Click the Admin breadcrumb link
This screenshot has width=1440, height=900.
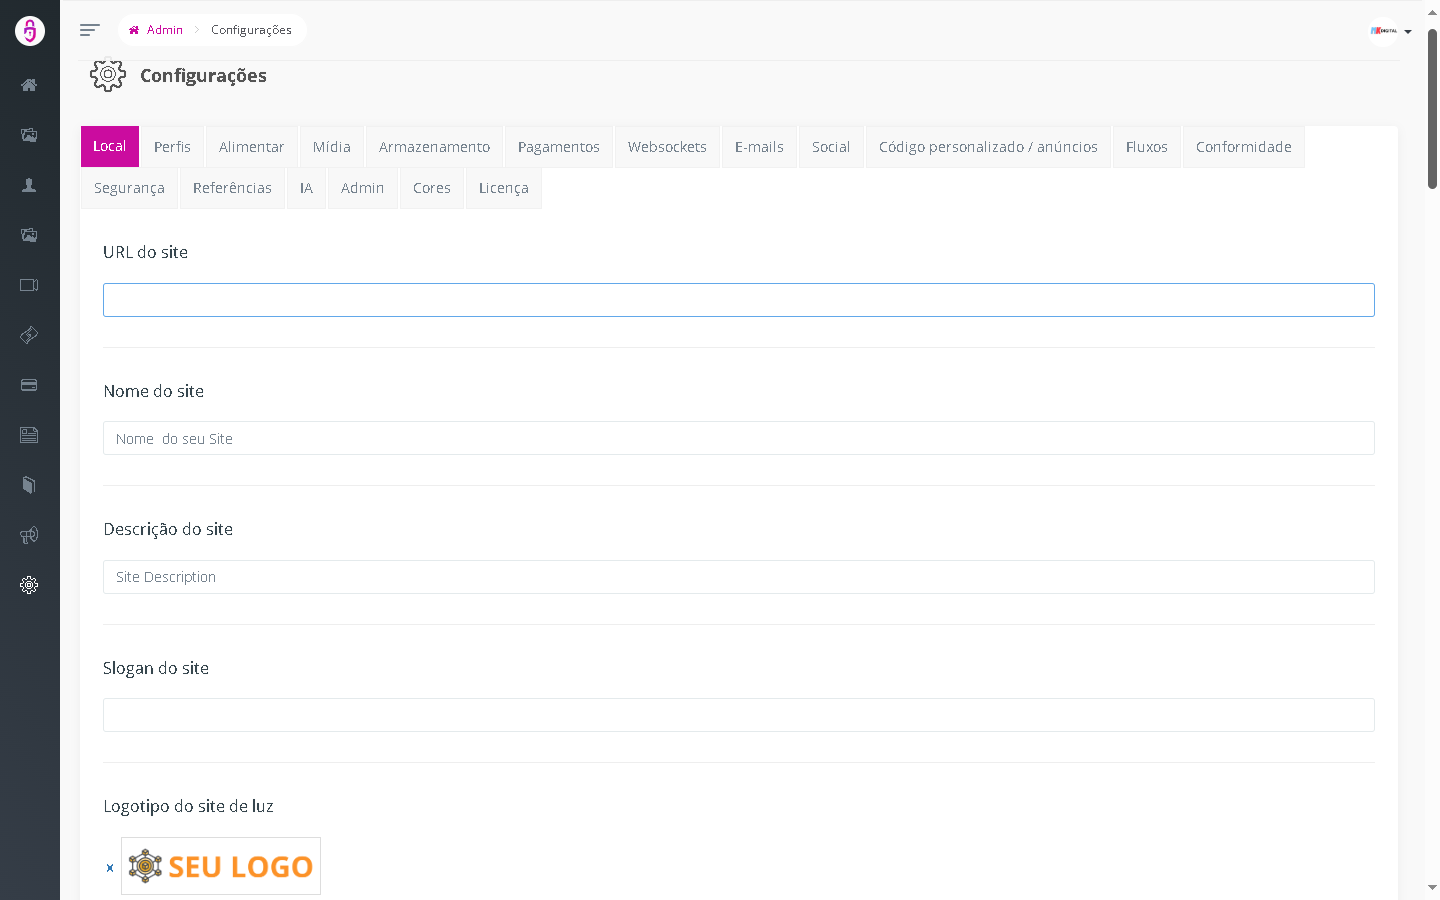[x=164, y=30]
